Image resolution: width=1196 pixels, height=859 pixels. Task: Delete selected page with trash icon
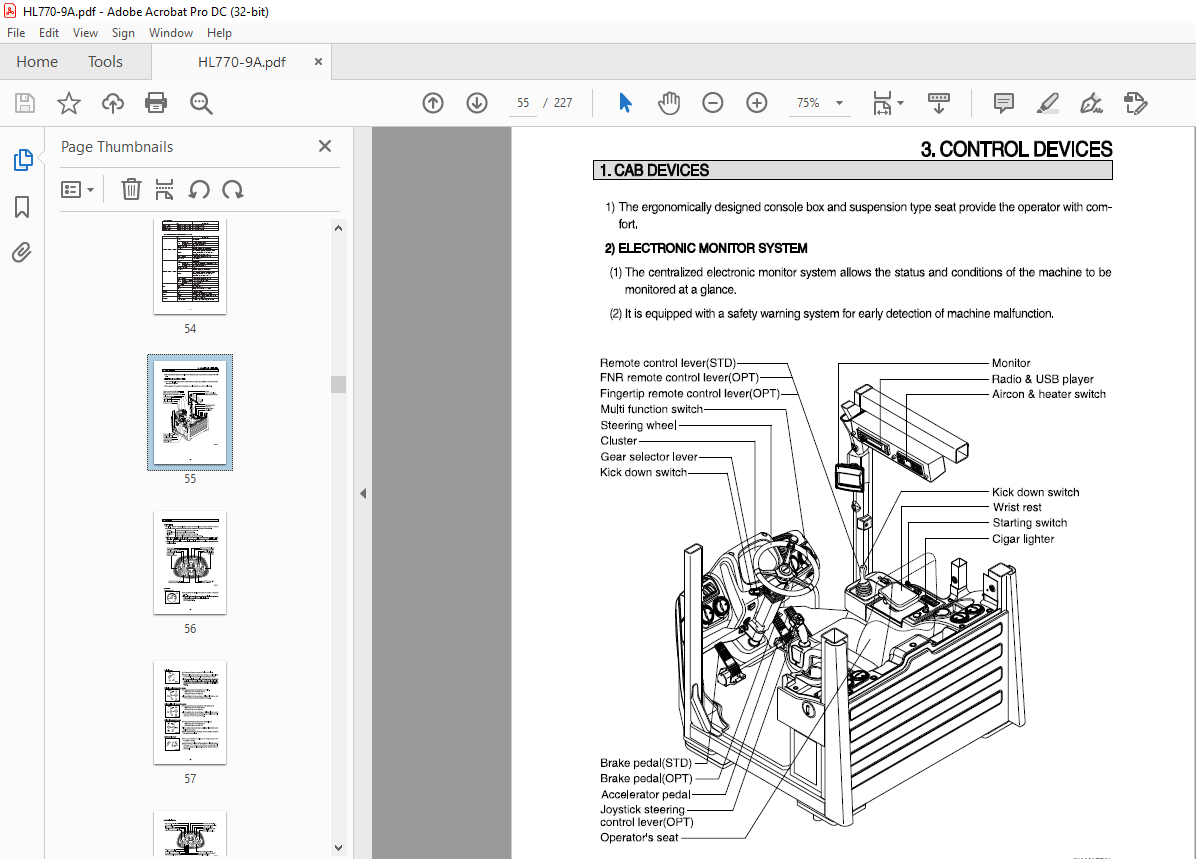pyautogui.click(x=131, y=189)
